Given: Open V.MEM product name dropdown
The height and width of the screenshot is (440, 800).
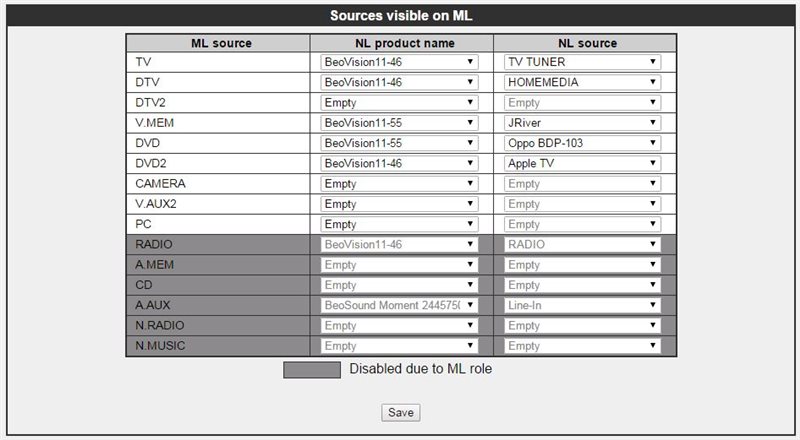Looking at the screenshot, I should [400, 123].
